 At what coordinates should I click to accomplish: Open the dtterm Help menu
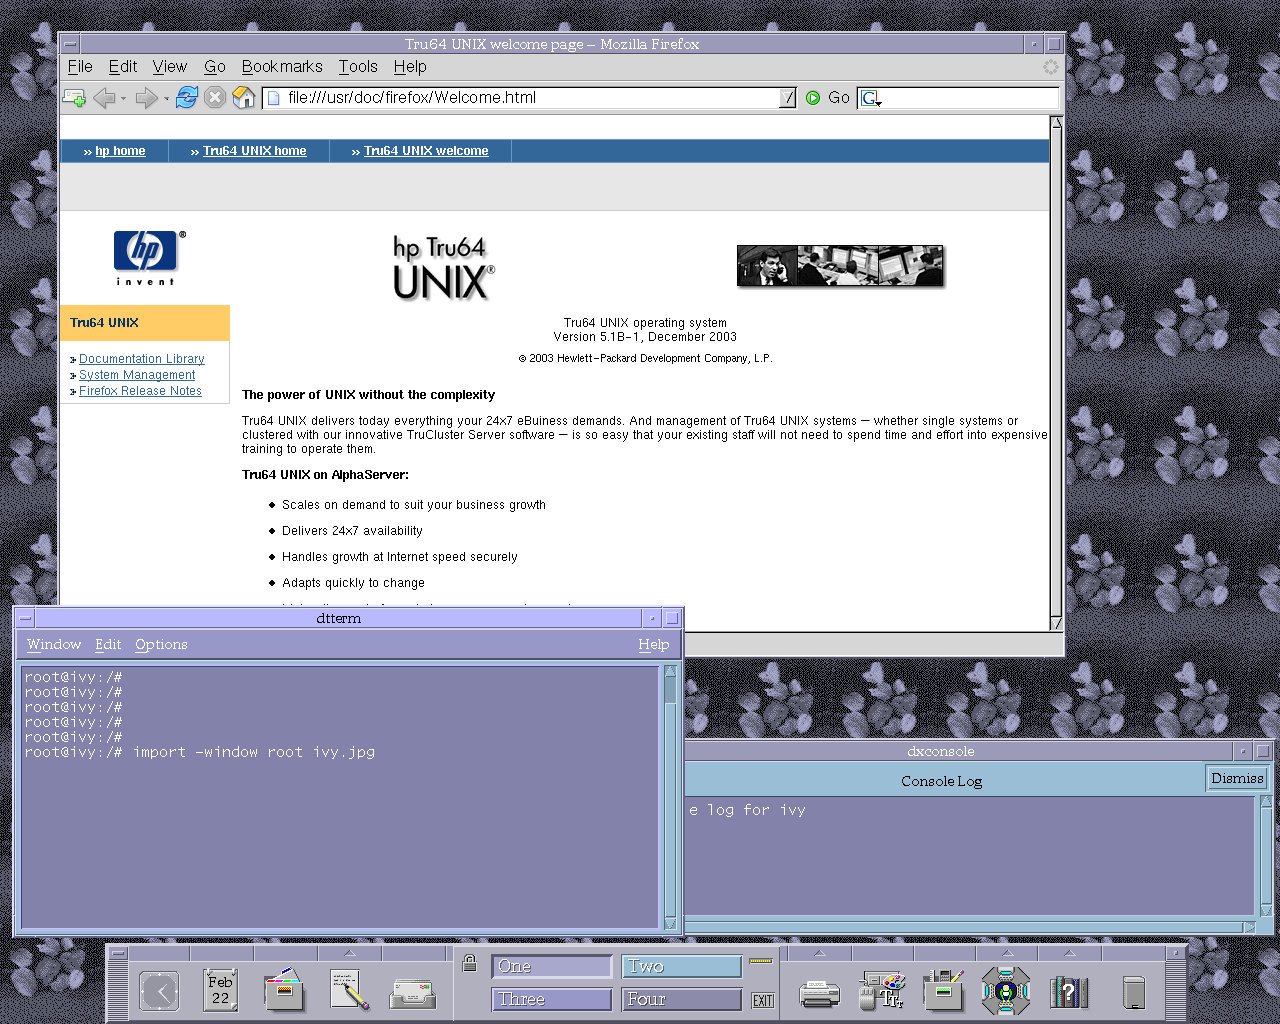[654, 644]
